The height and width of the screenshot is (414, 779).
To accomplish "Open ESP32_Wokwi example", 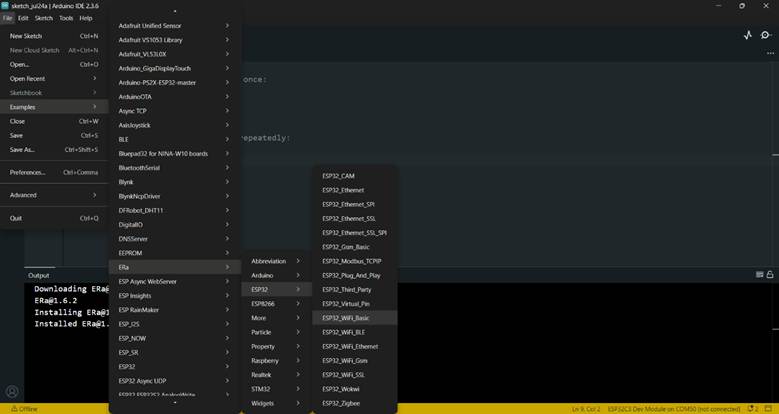I will click(x=355, y=389).
